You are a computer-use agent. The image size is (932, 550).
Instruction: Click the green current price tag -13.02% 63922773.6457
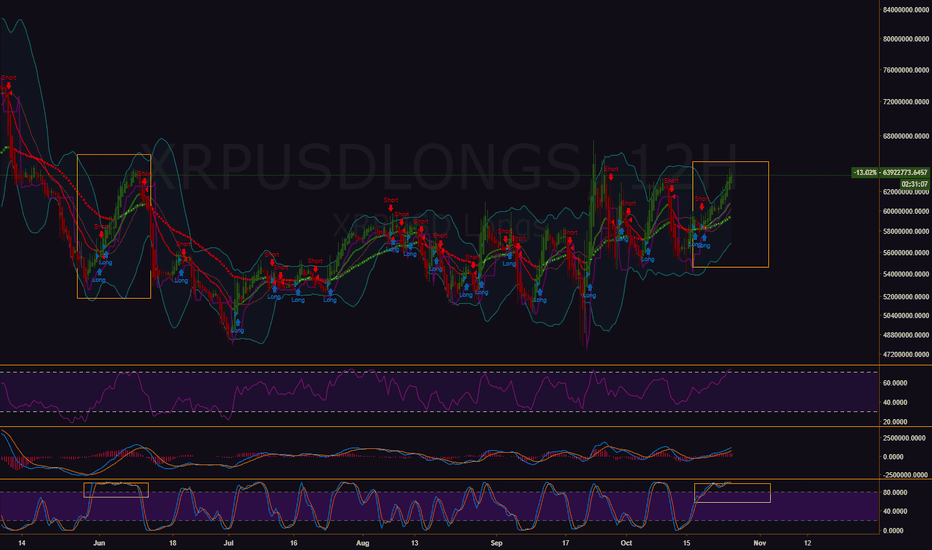890,172
